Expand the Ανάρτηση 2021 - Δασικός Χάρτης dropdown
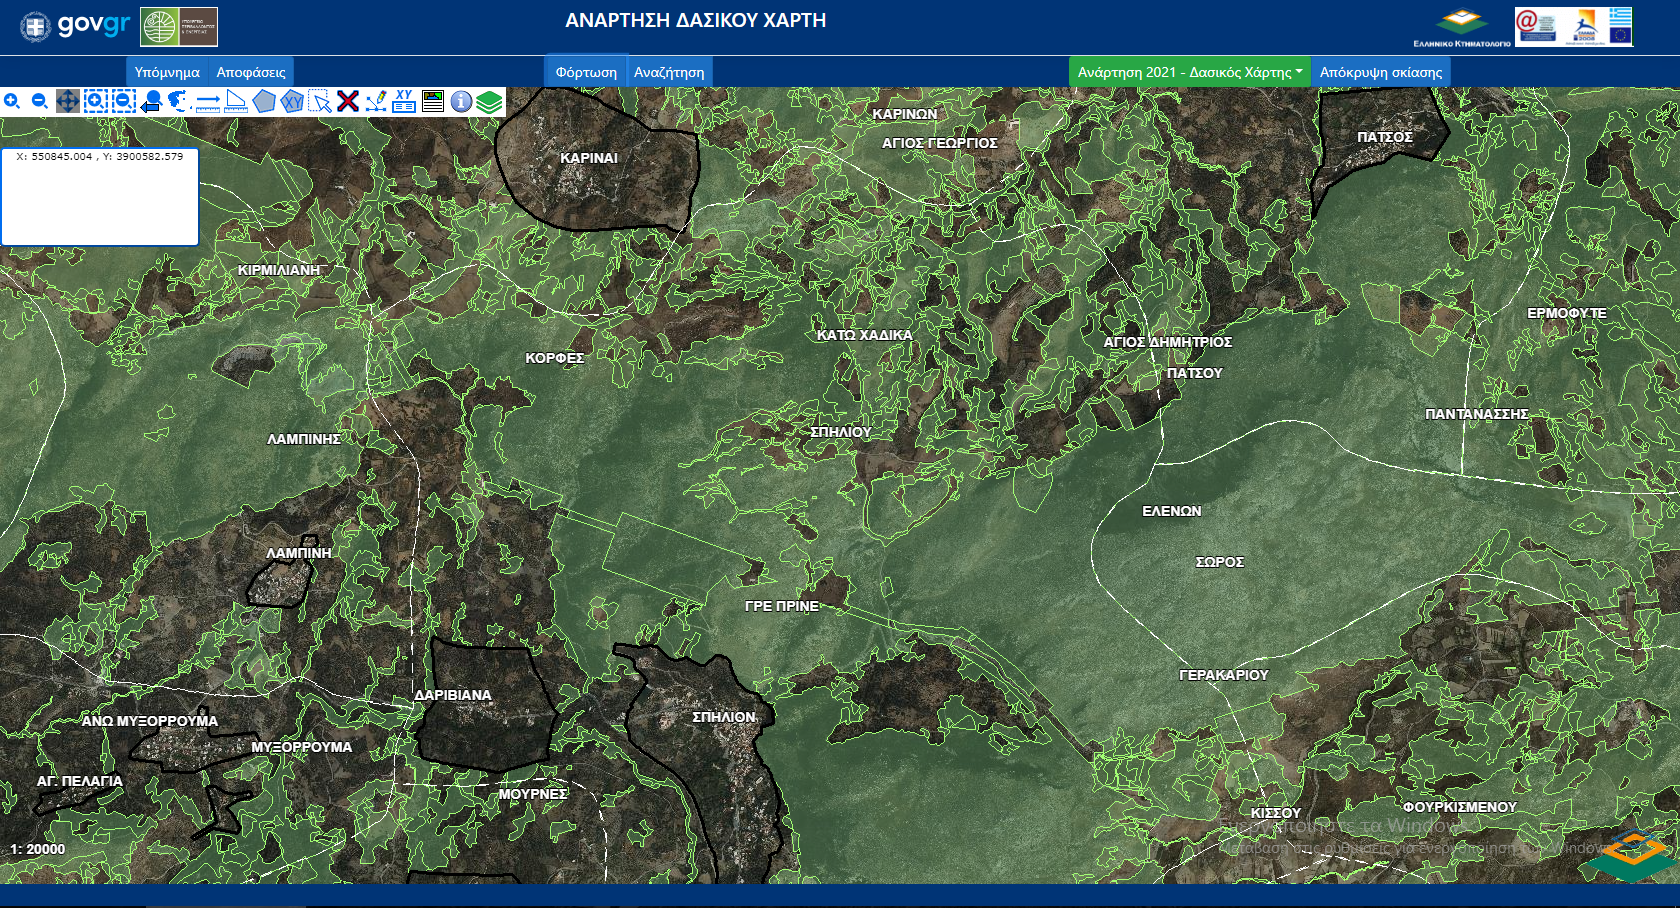 click(1189, 72)
